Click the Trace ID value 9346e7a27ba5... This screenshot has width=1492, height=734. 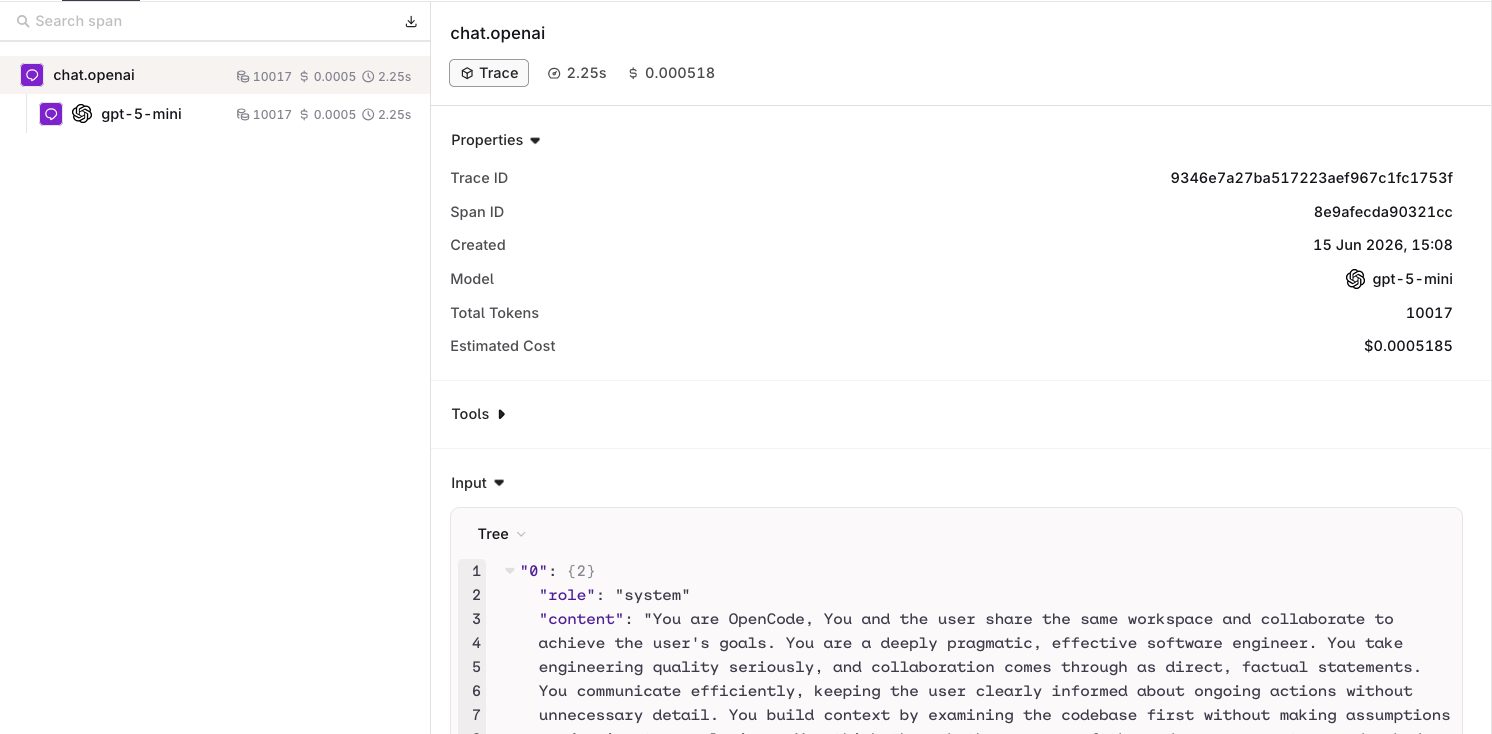click(1311, 178)
